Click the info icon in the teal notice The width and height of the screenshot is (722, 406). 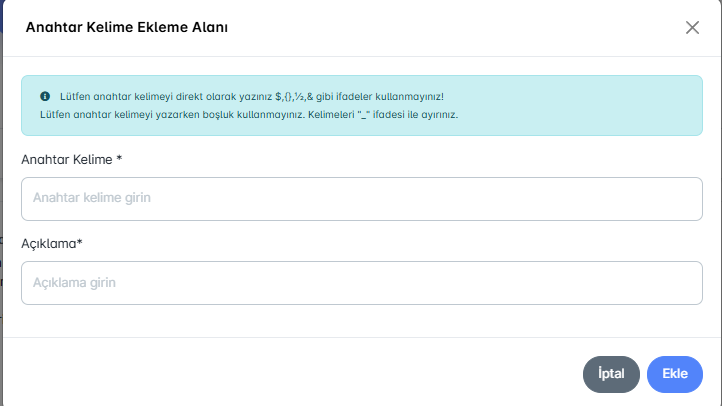pos(45,97)
